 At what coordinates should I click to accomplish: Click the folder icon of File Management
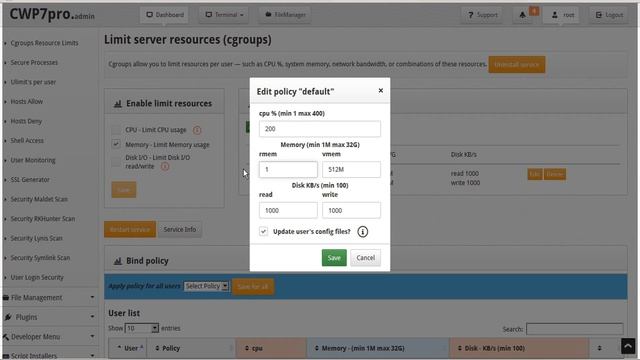[6, 298]
